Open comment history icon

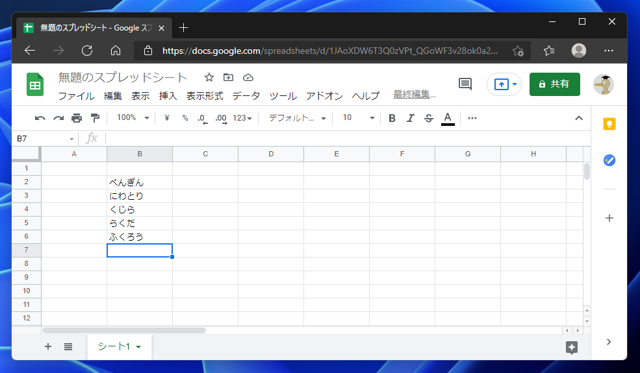465,84
